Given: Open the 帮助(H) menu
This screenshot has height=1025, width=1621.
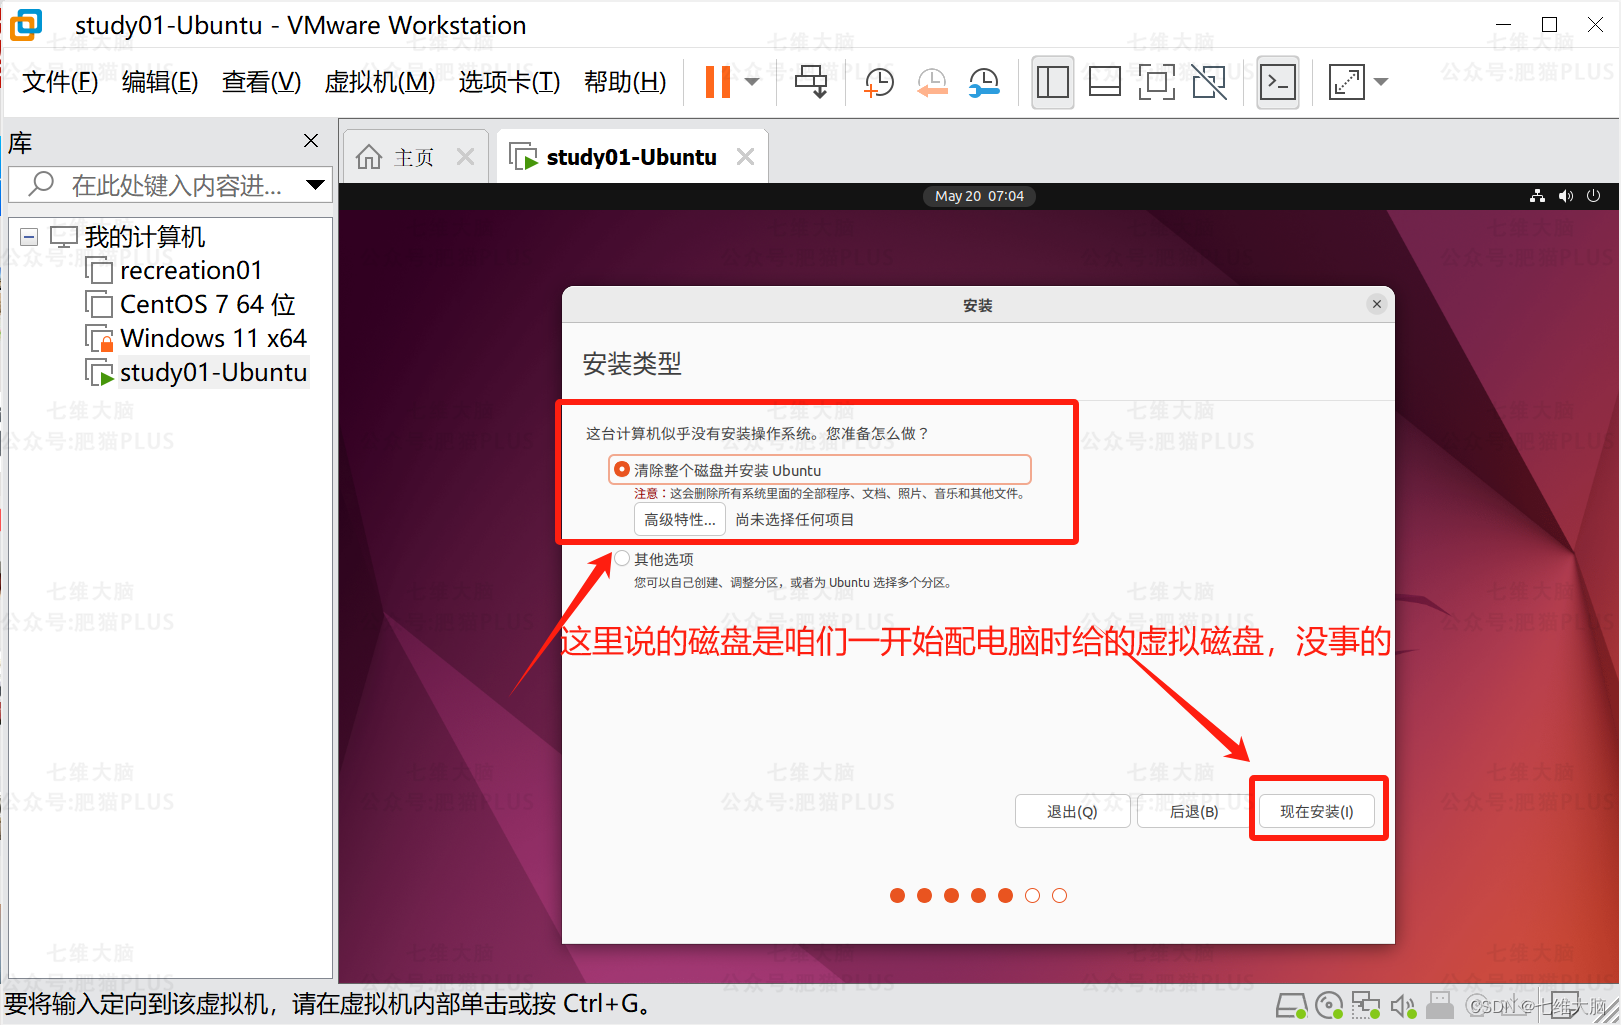Looking at the screenshot, I should [625, 82].
